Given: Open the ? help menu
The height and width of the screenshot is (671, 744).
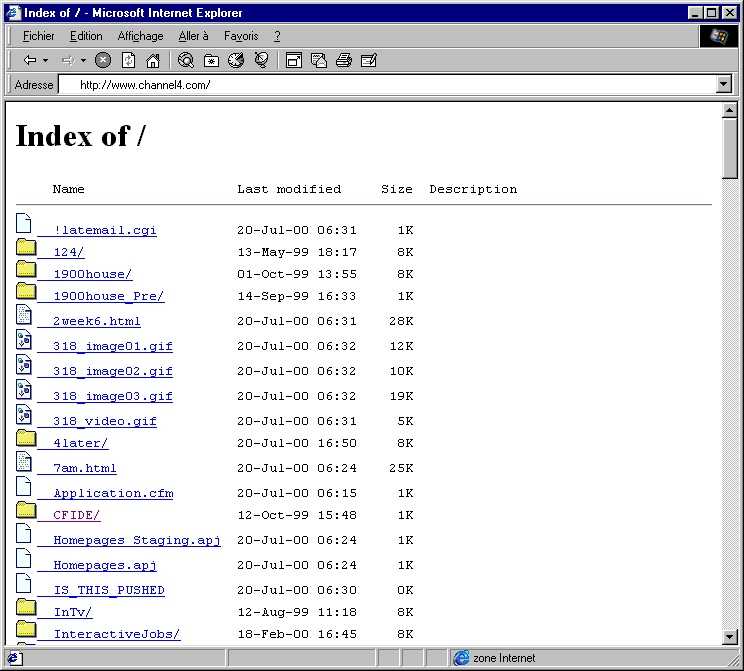Looking at the screenshot, I should [277, 36].
